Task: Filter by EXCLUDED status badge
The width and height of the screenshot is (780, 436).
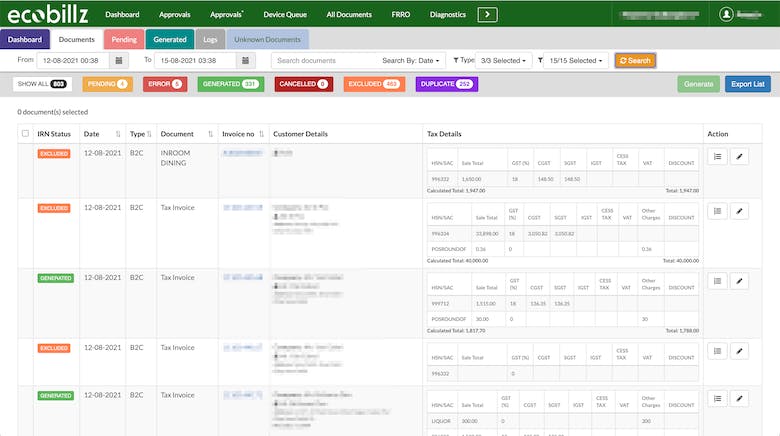Action: click(x=374, y=84)
